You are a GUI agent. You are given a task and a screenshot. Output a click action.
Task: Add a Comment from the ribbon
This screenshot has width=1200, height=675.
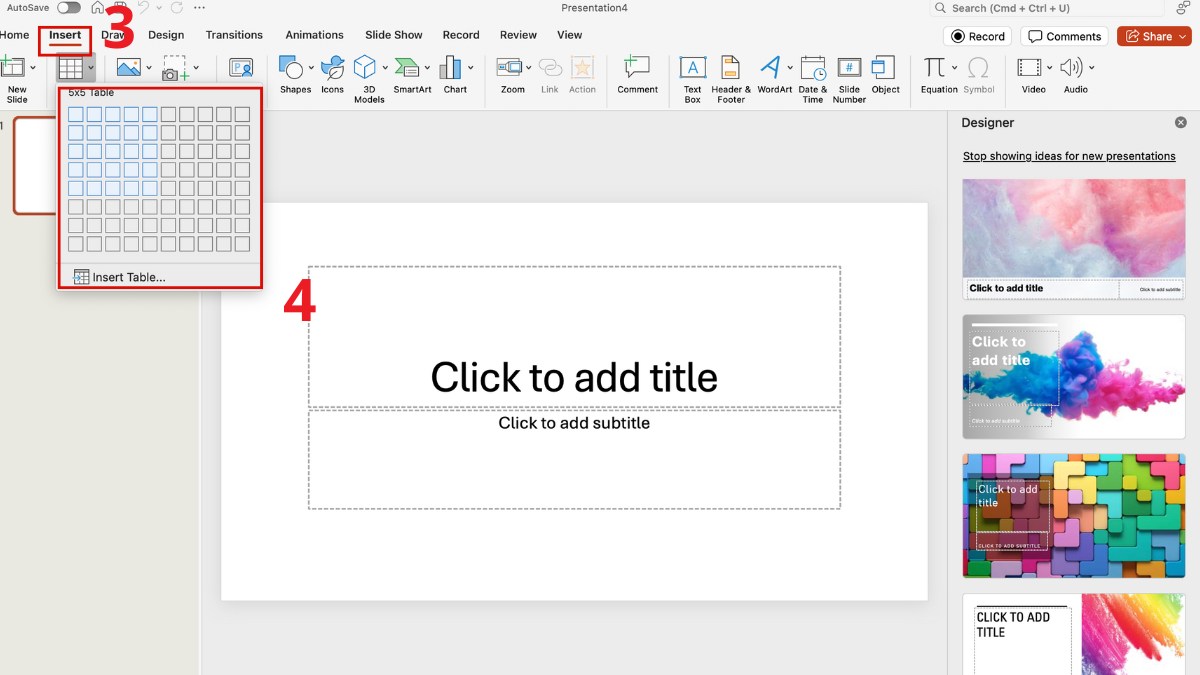(636, 68)
